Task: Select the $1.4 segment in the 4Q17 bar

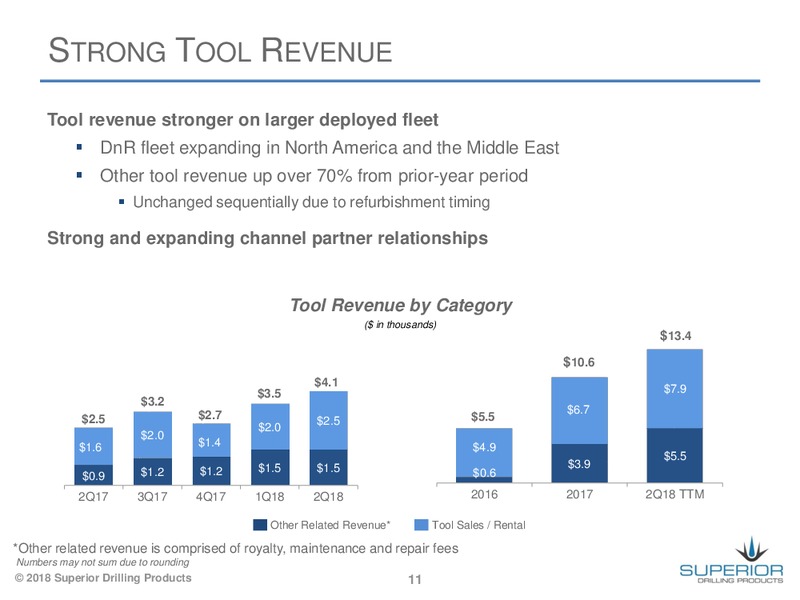Action: point(211,440)
